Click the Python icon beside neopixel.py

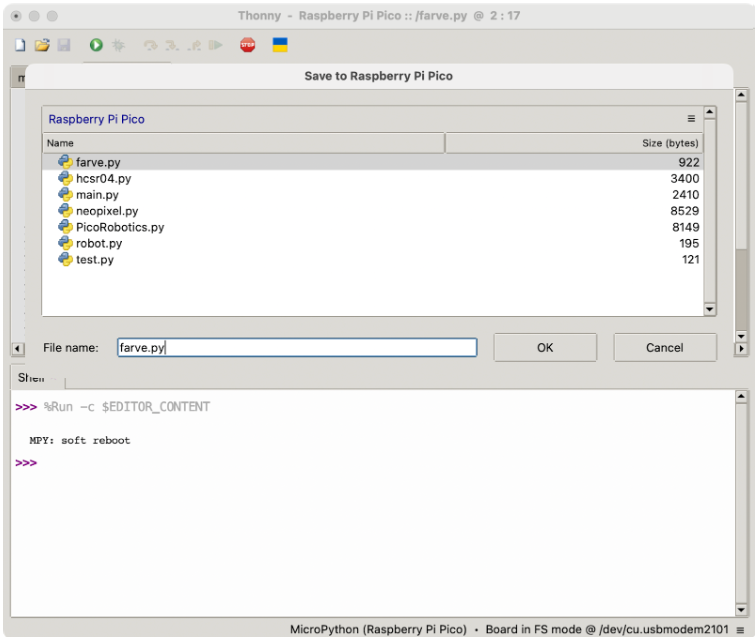(x=65, y=210)
